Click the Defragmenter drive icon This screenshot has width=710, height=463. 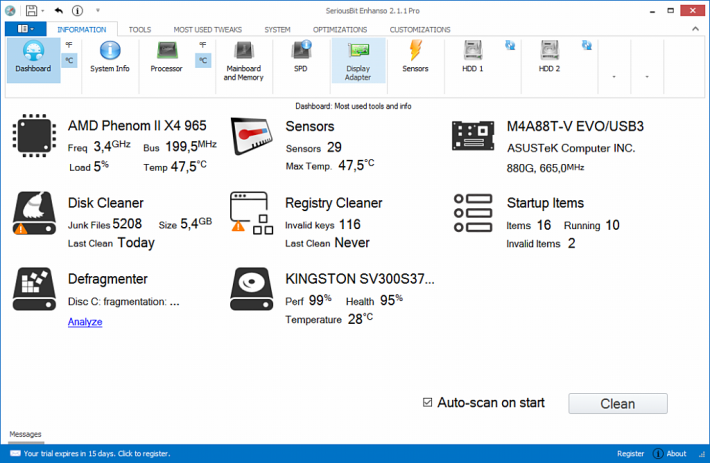[x=34, y=289]
